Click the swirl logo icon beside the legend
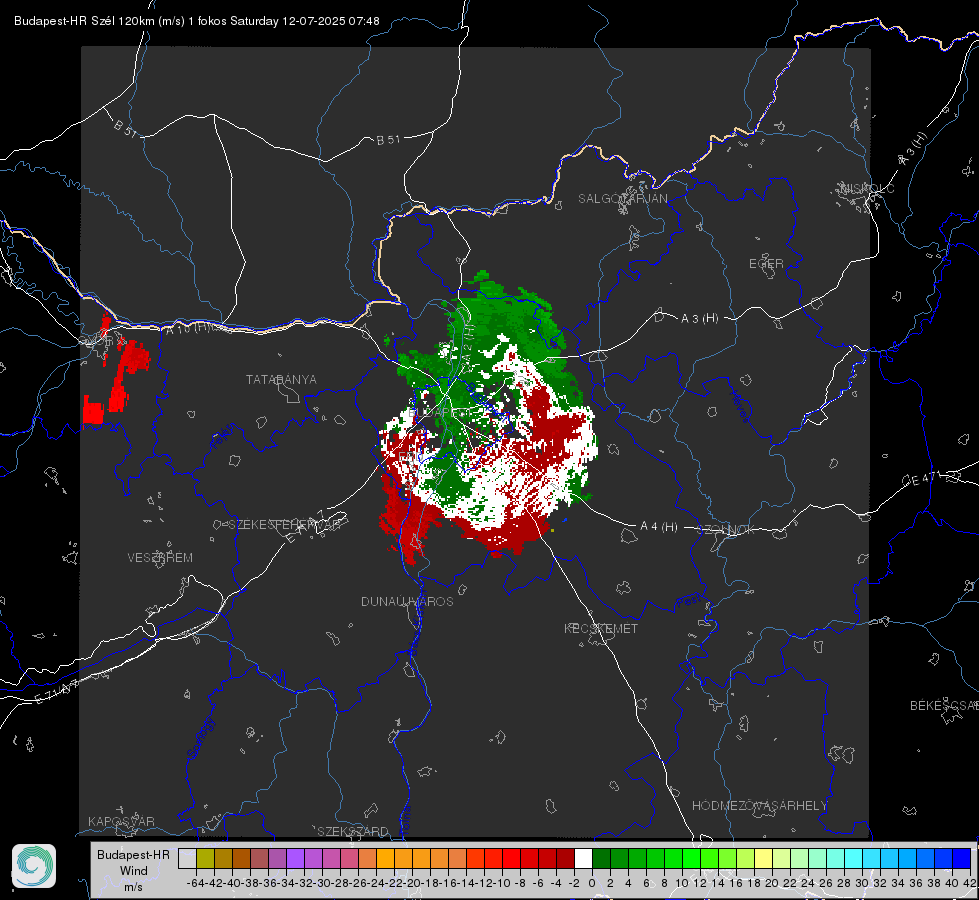979x900 pixels. tap(34, 866)
